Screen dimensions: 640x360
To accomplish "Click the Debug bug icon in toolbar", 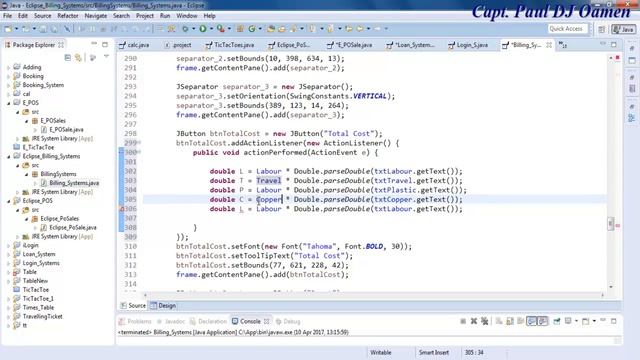I will point(185,29).
